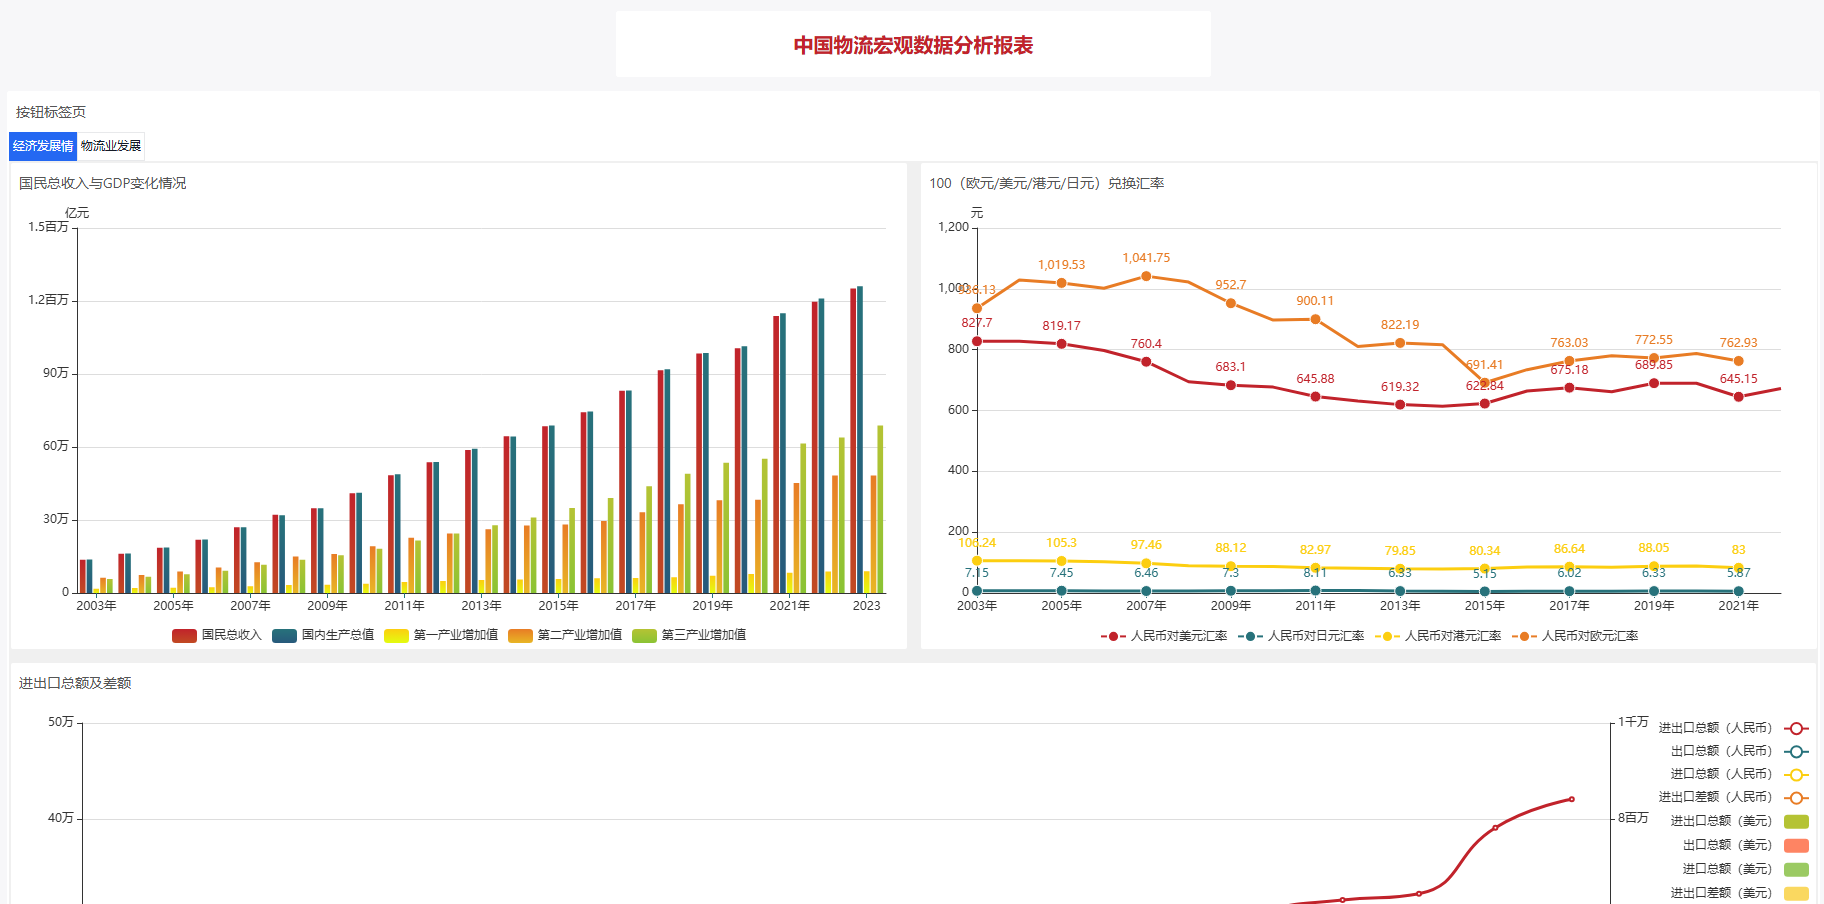Toggle 人民币对欧元汇率 legend line
Image resolution: width=1824 pixels, height=904 pixels.
point(1575,636)
